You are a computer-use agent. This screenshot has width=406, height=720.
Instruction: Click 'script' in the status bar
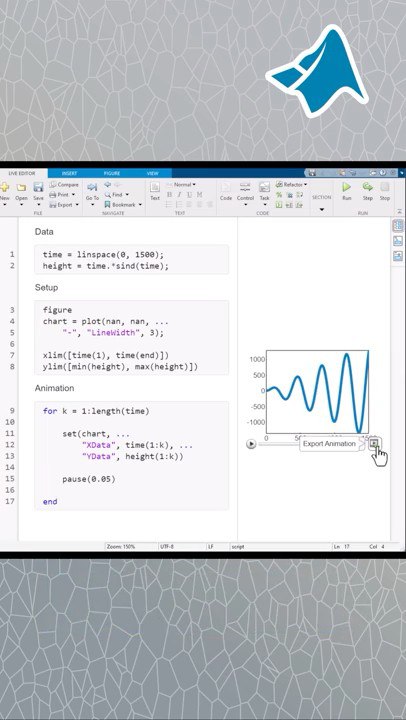(x=238, y=547)
